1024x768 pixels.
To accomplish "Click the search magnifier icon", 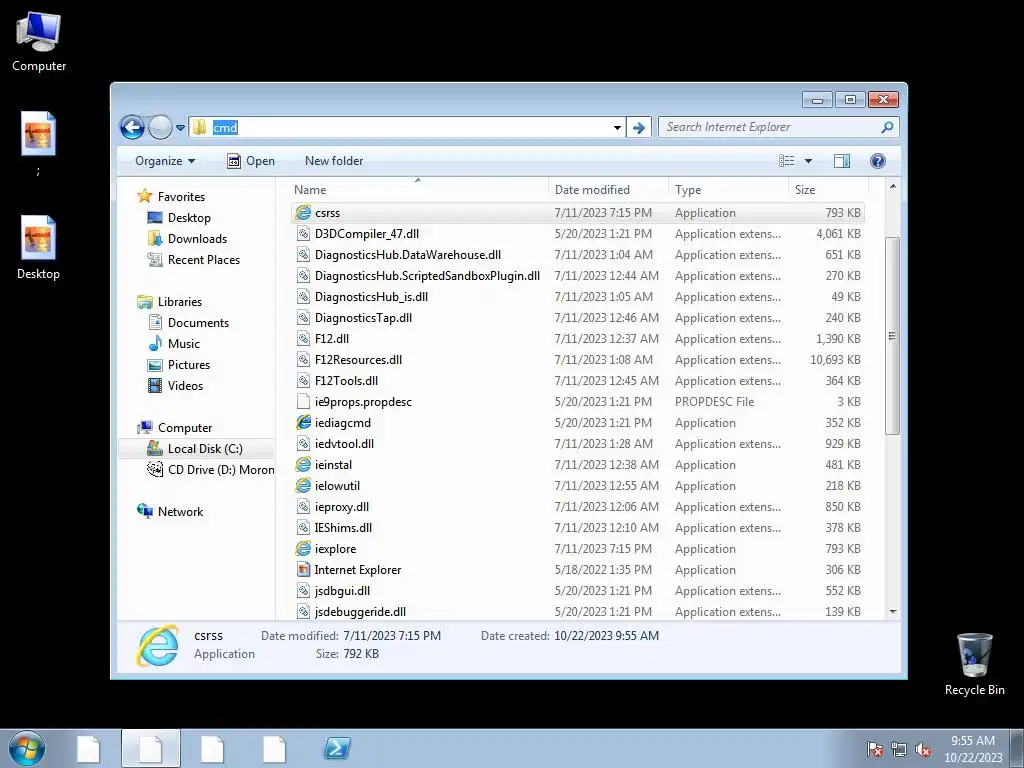I will pyautogui.click(x=887, y=127).
